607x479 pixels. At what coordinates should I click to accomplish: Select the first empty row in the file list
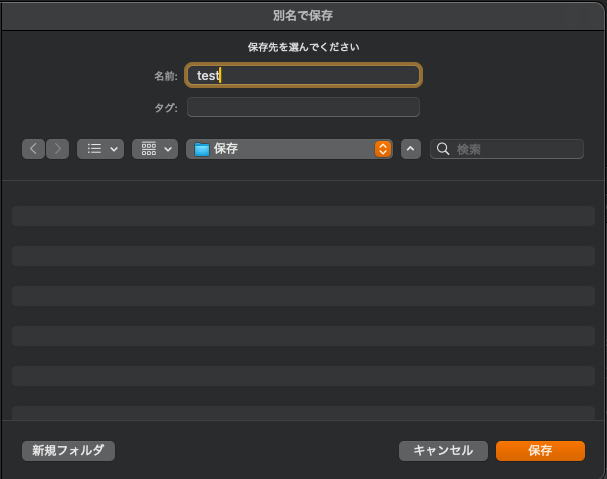[304, 216]
